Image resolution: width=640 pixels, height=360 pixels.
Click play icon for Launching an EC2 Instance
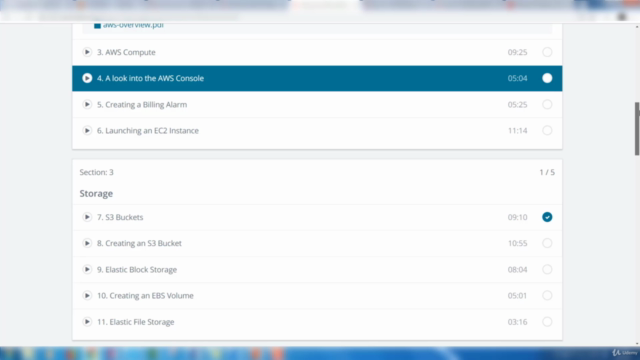tap(87, 130)
